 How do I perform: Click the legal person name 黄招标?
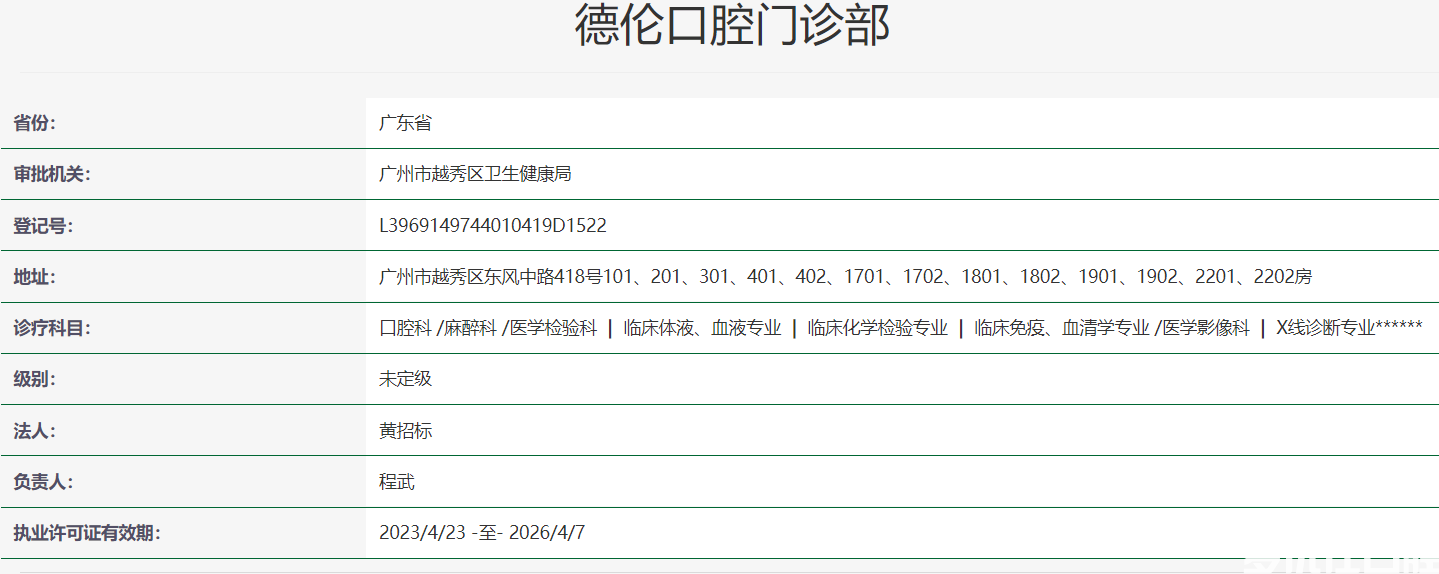[x=406, y=431]
